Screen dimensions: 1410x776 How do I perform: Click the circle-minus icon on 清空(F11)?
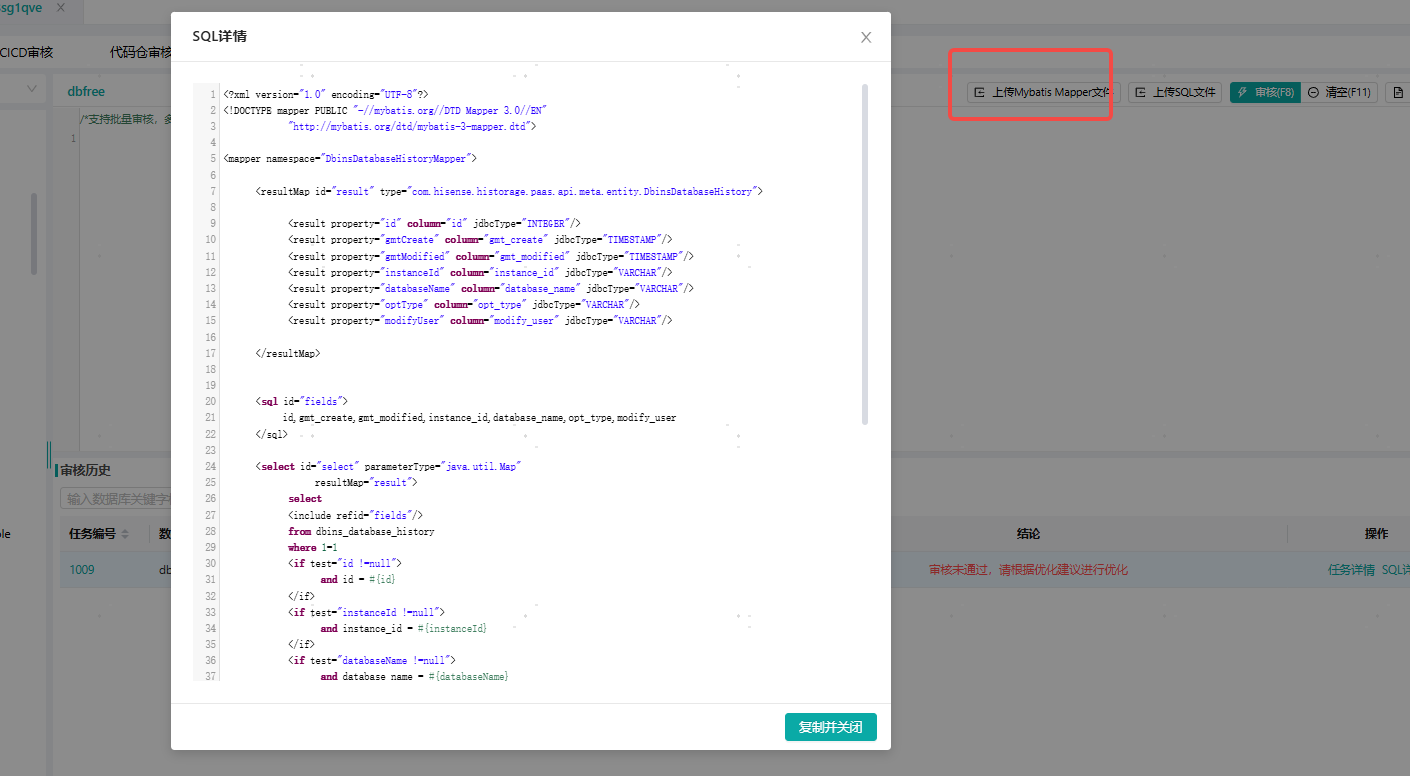coord(1313,92)
